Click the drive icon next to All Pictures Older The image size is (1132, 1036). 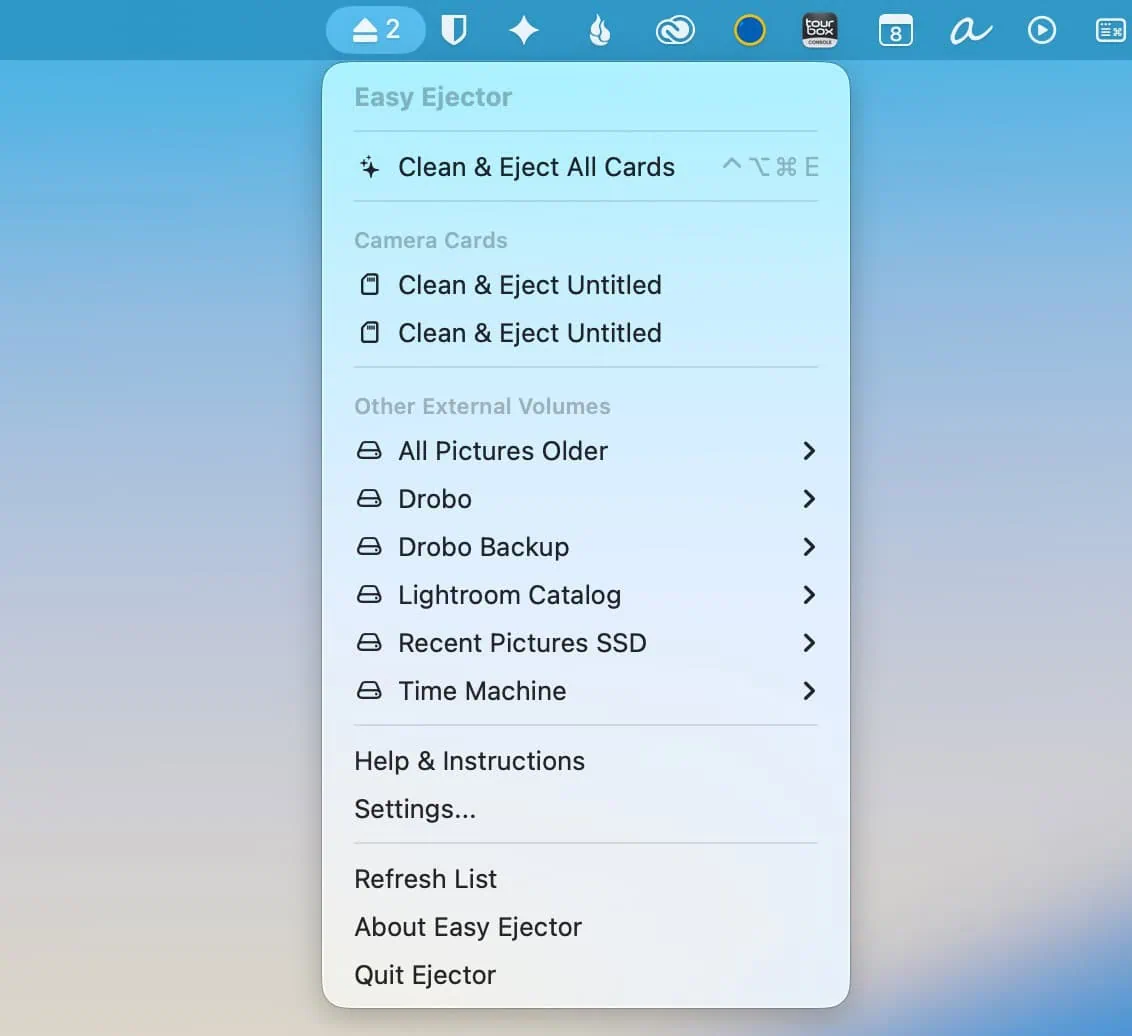(x=369, y=450)
